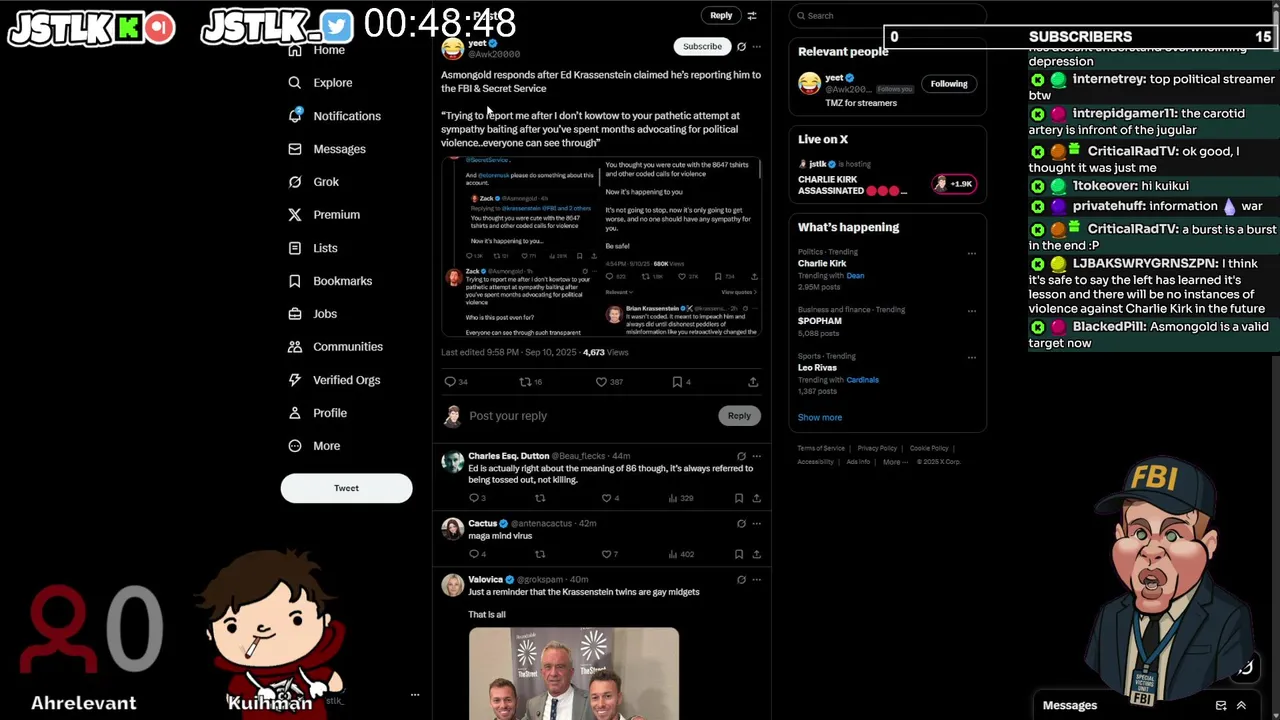Like the main post with heart icon
The height and width of the screenshot is (720, 1280).
coord(601,382)
